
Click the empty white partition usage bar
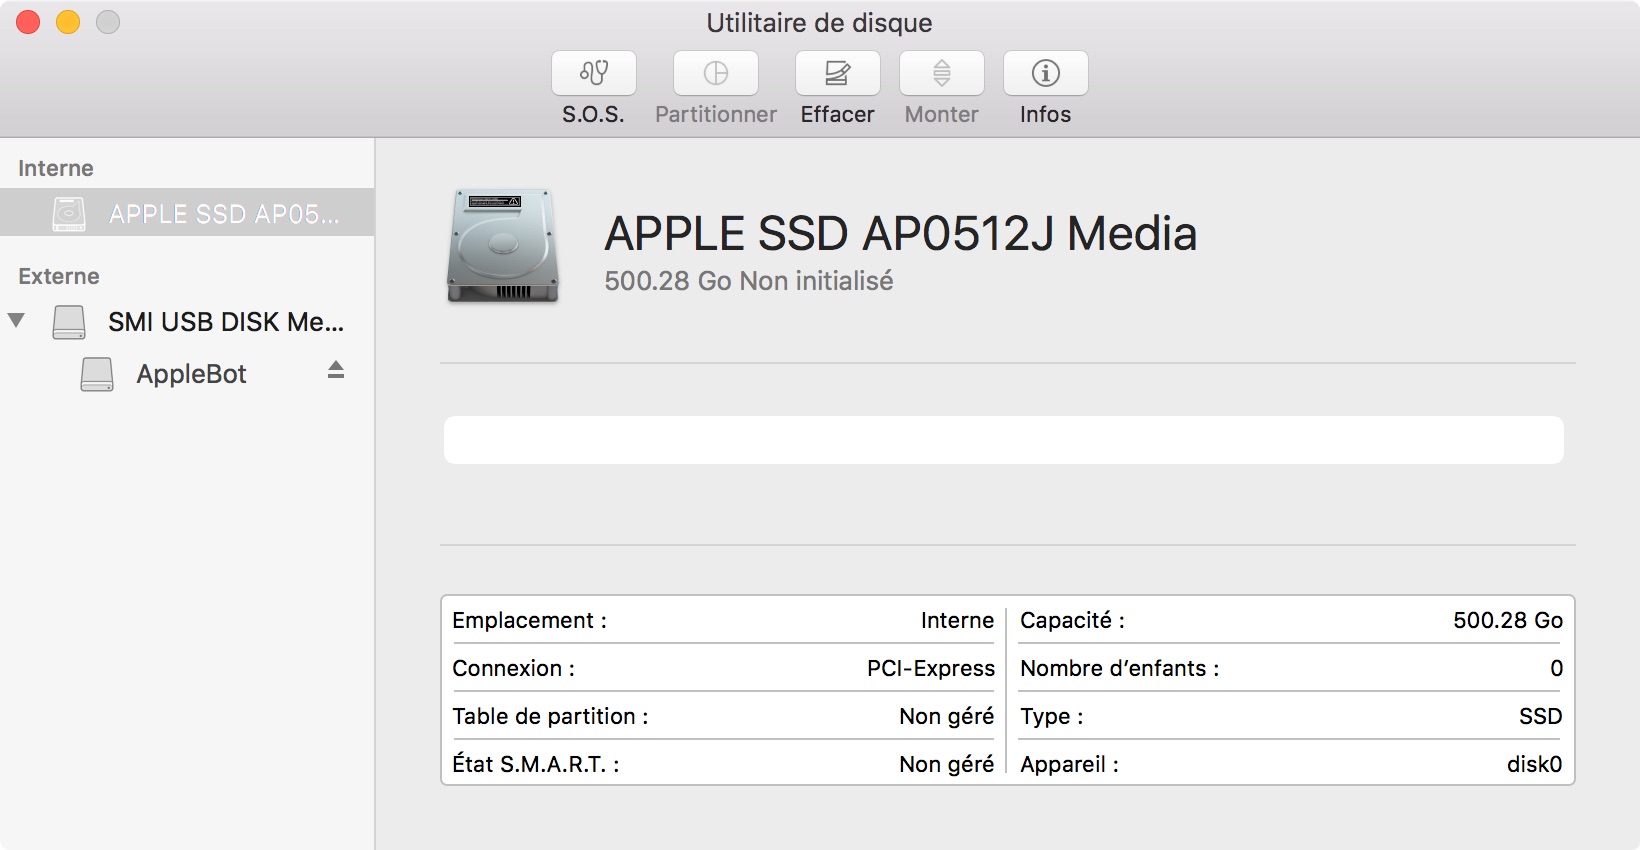tap(1004, 440)
